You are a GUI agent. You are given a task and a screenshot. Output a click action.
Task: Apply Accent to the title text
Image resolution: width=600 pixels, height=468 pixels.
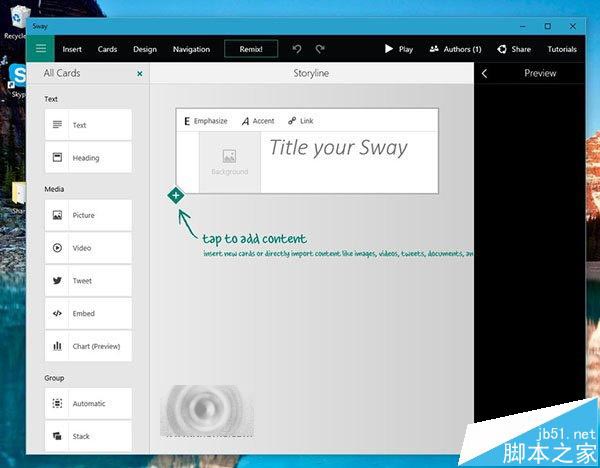[258, 121]
